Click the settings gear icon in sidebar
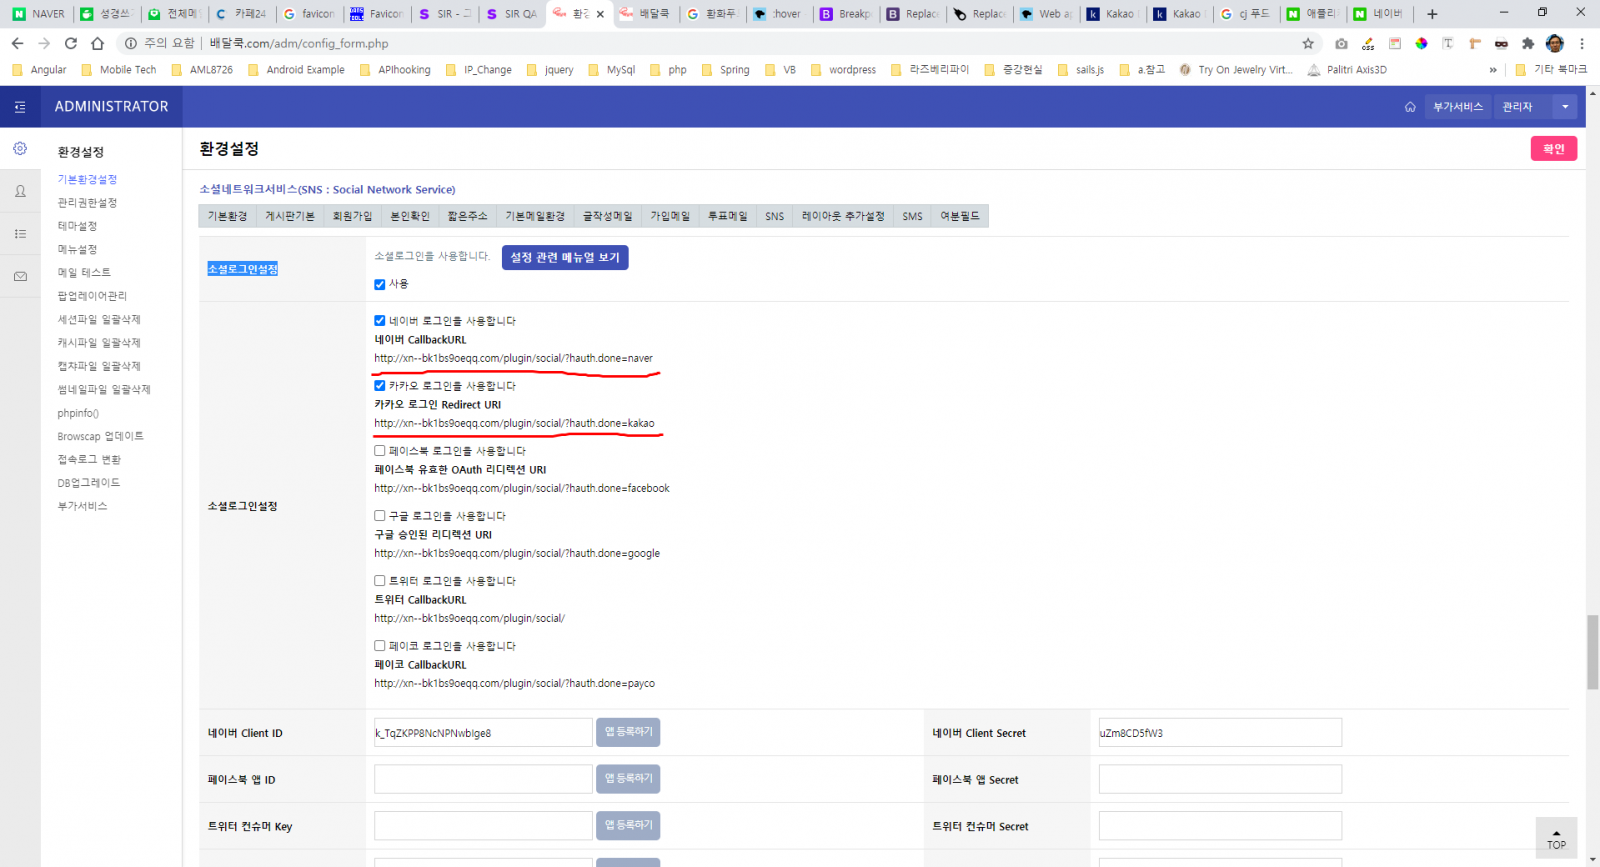1600x867 pixels. click(20, 149)
